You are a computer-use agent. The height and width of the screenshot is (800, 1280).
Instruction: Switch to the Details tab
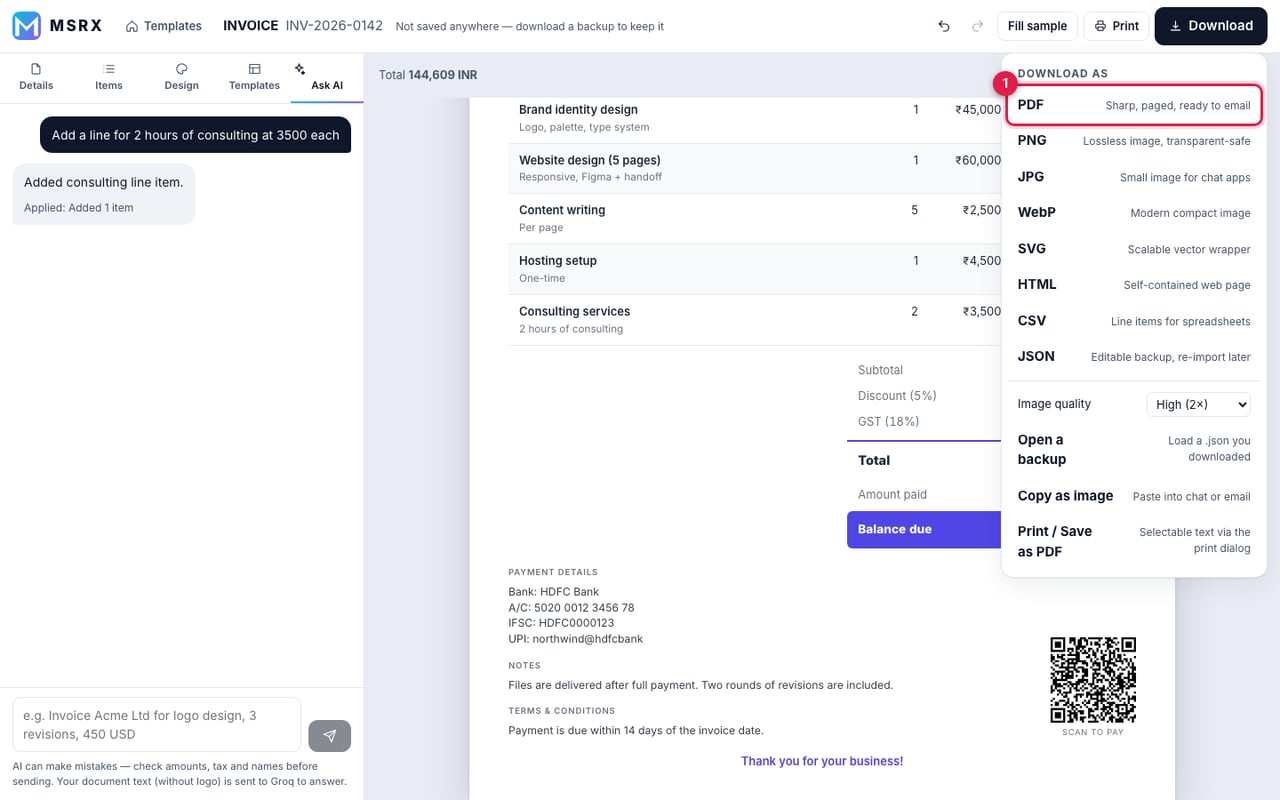click(36, 77)
